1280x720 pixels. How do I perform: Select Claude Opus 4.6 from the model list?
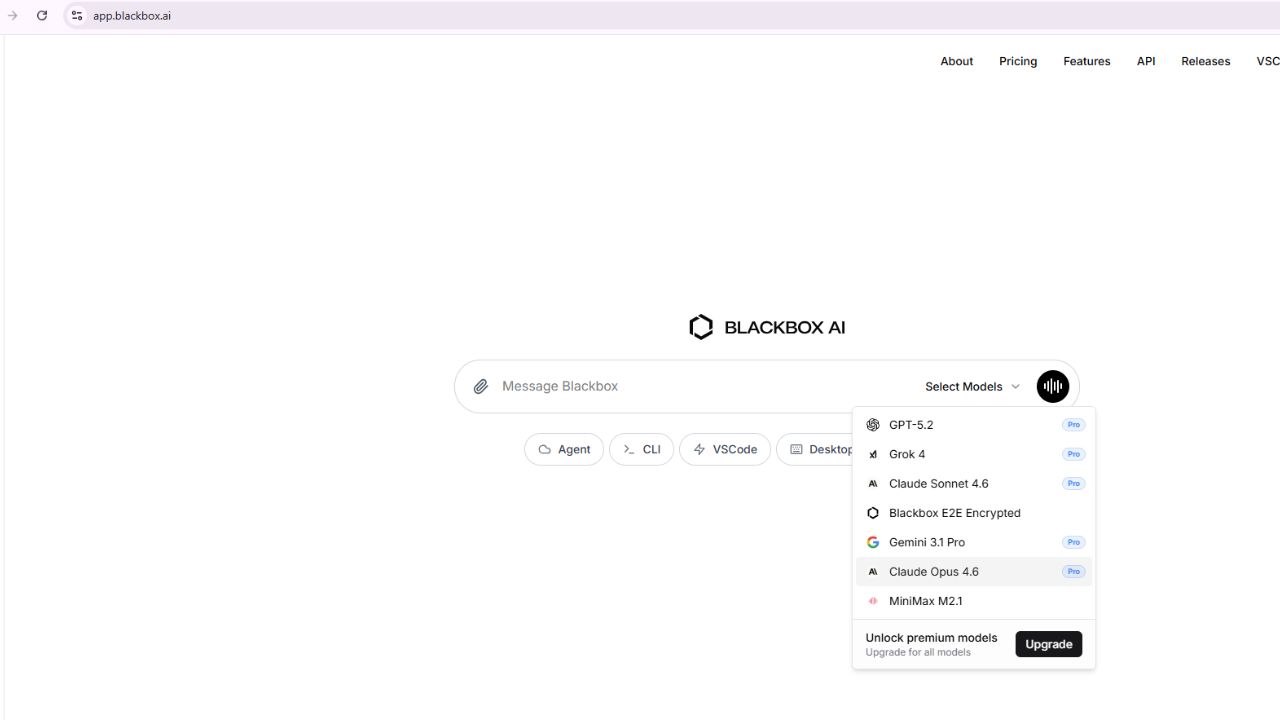933,571
